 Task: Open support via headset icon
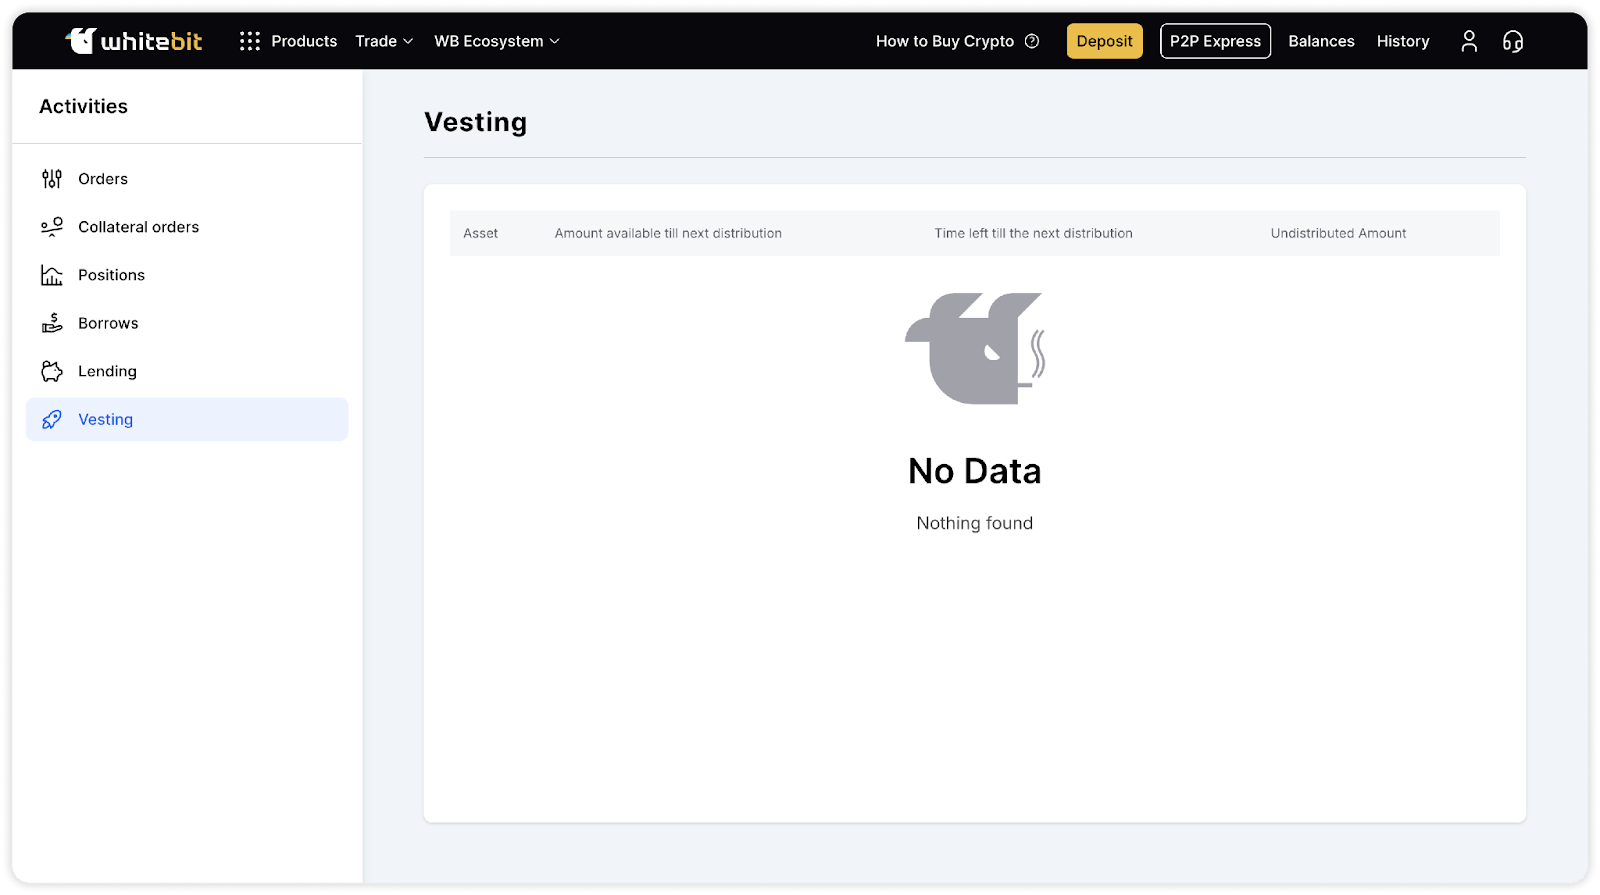(1512, 41)
